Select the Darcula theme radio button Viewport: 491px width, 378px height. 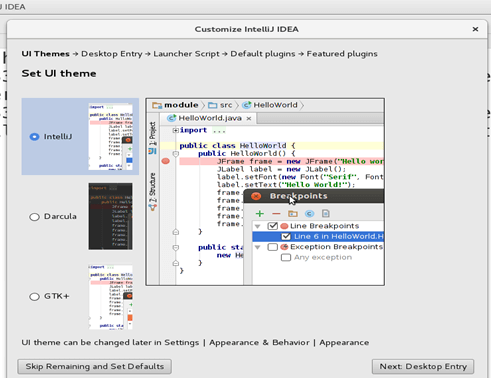pyautogui.click(x=34, y=217)
